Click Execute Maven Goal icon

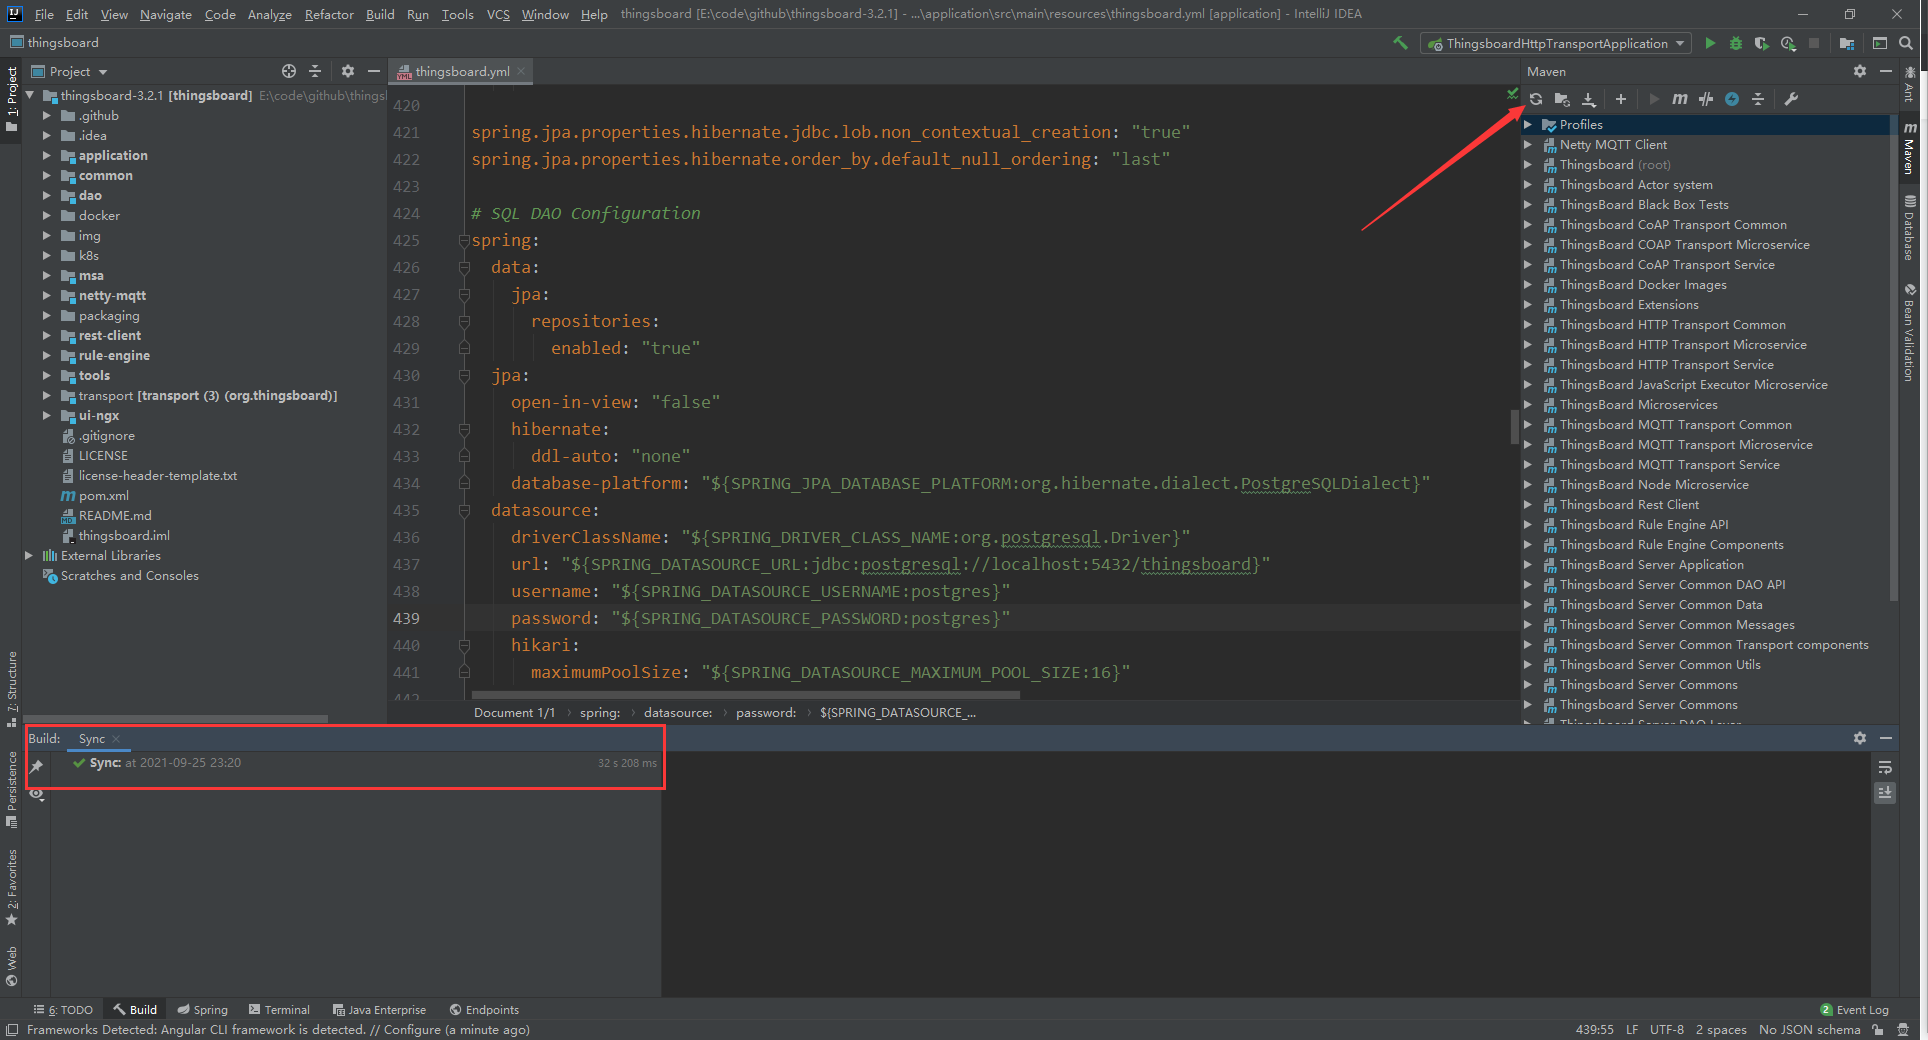click(x=1680, y=99)
